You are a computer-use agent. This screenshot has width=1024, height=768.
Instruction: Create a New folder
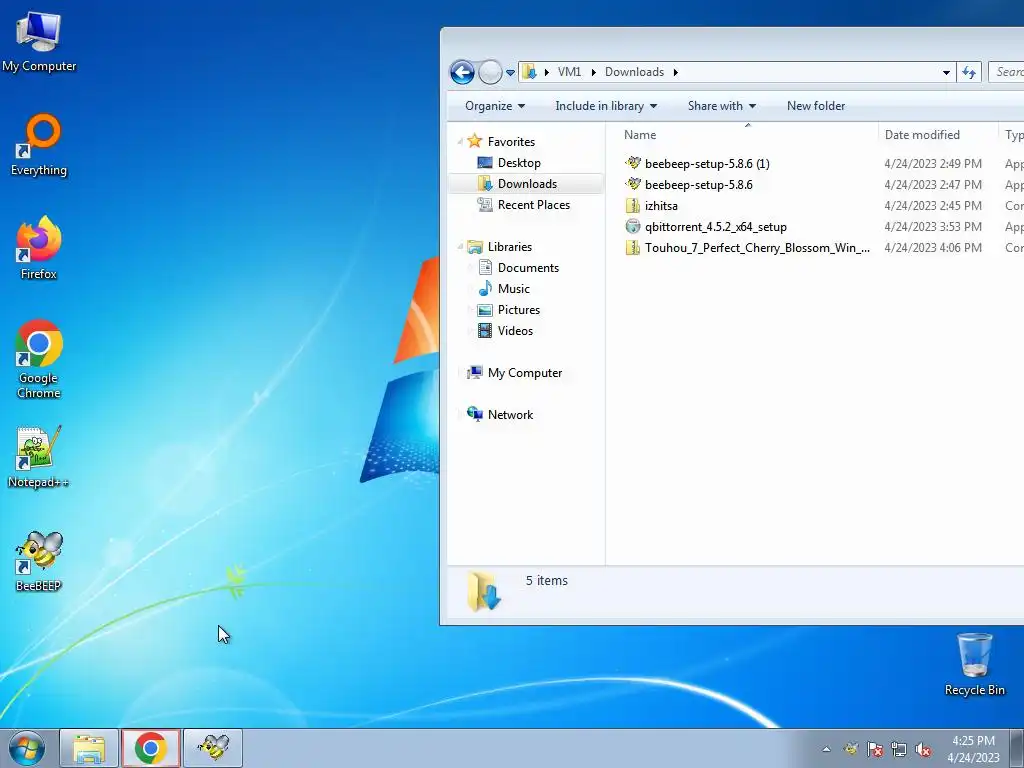816,106
